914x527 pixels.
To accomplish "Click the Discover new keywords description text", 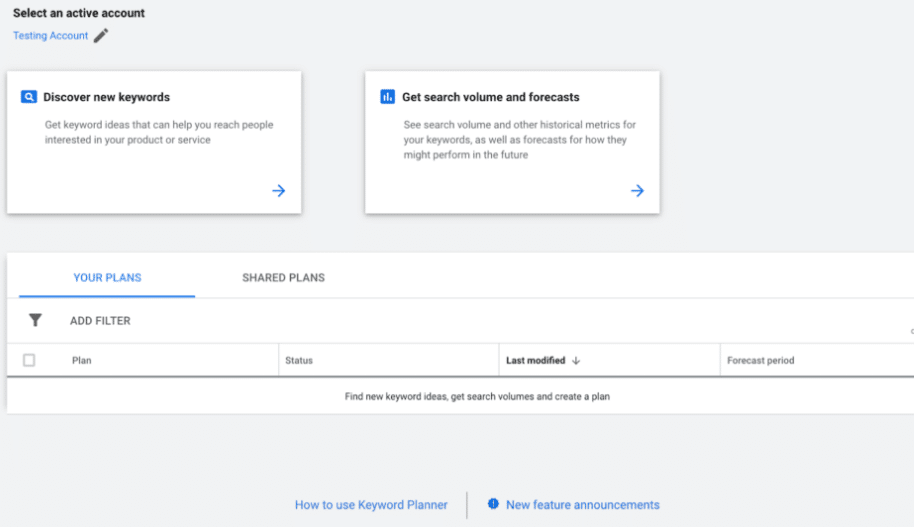I will (159, 132).
